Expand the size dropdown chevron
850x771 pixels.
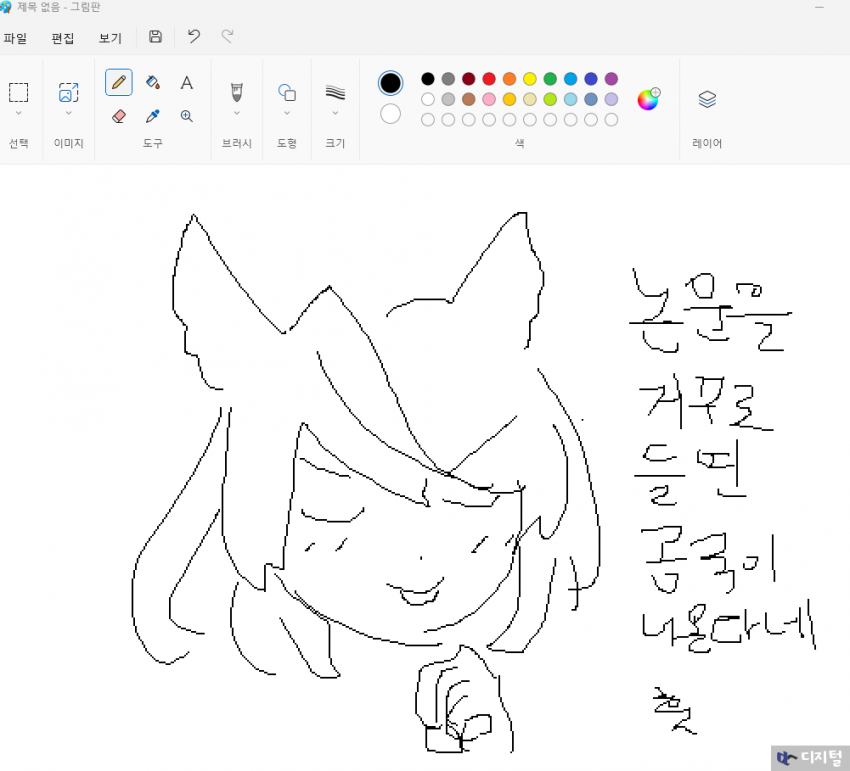(335, 113)
